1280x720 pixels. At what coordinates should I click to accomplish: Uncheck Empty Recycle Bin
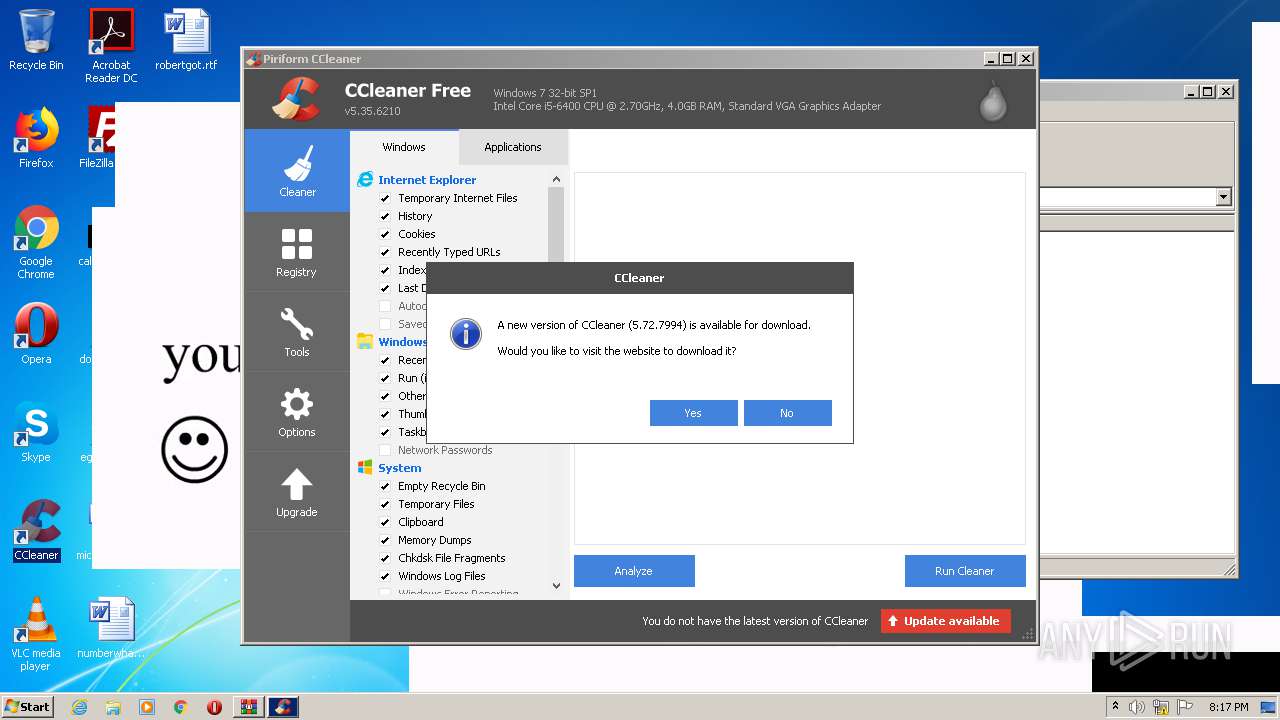click(385, 486)
